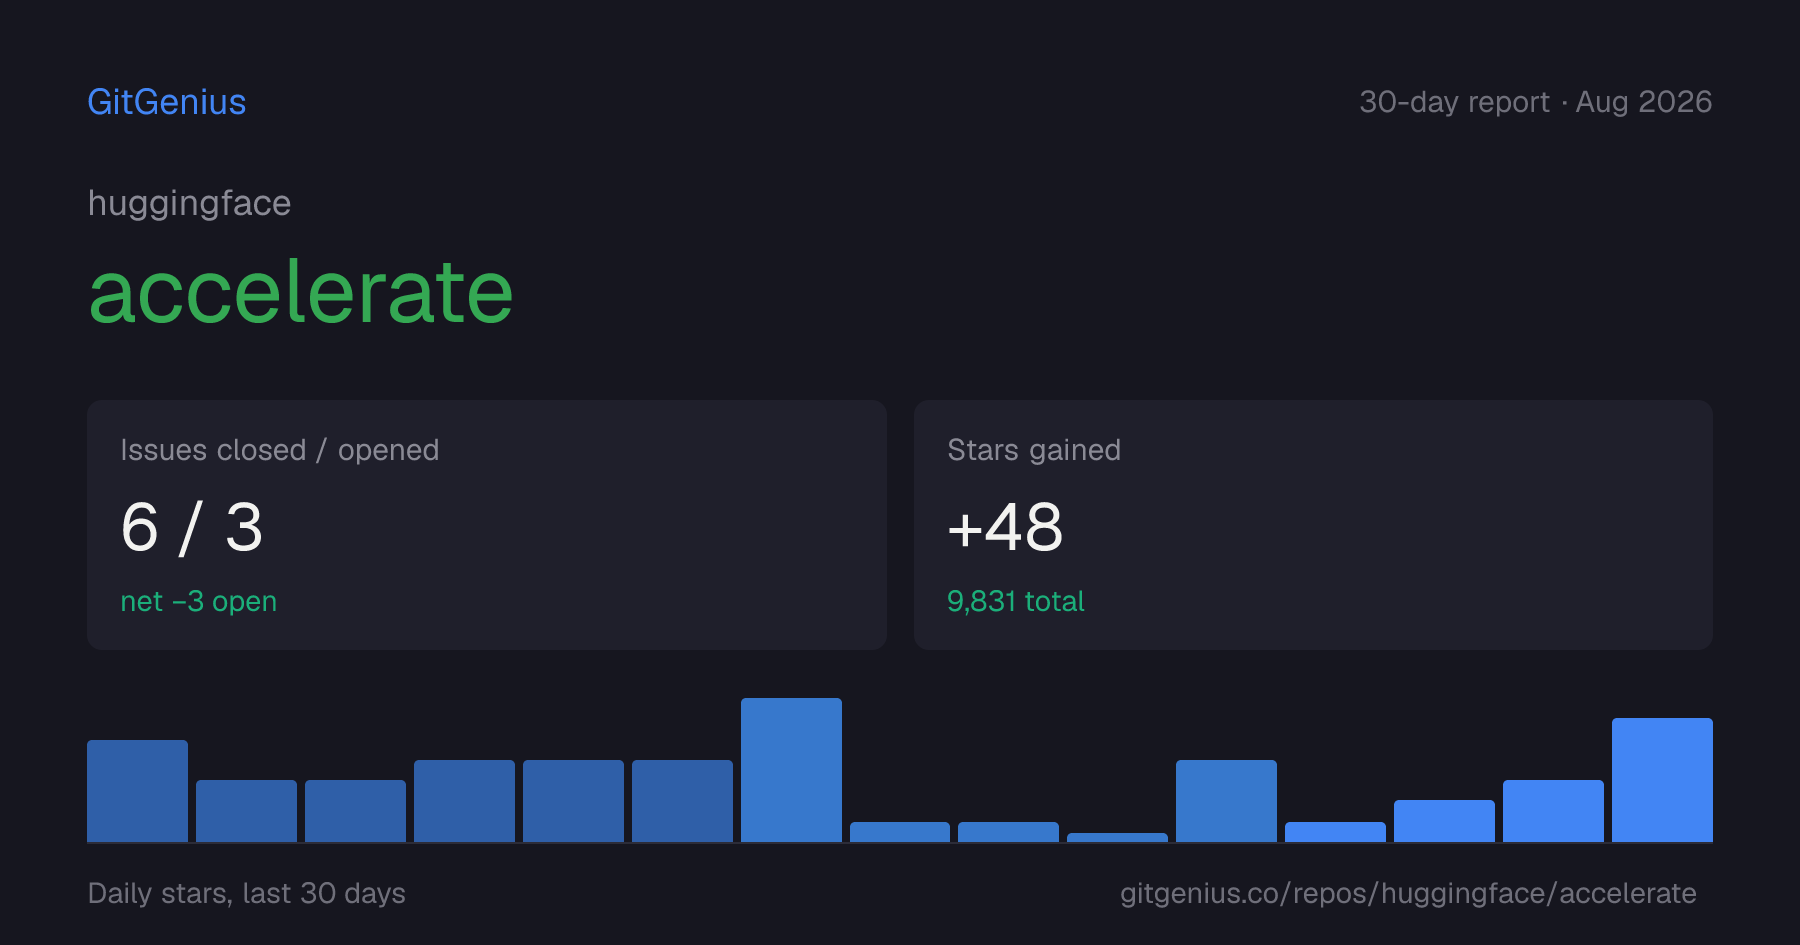
Task: Click the GitGenius brand logo text
Action: click(x=167, y=102)
